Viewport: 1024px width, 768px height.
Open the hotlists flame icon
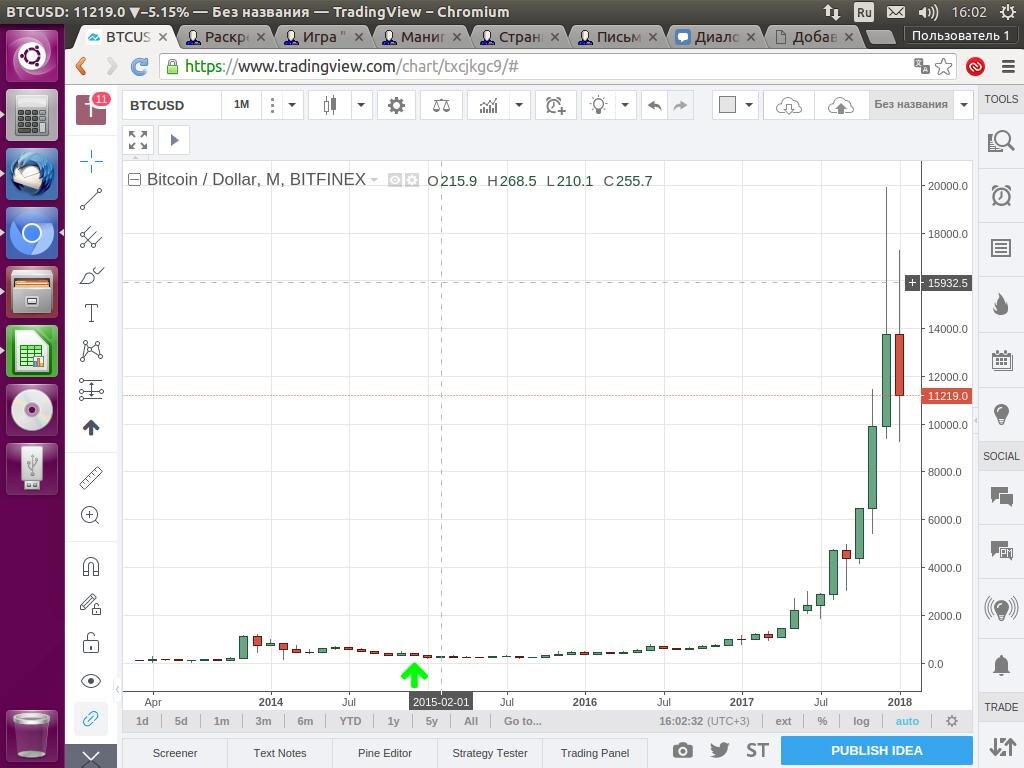(x=1000, y=304)
